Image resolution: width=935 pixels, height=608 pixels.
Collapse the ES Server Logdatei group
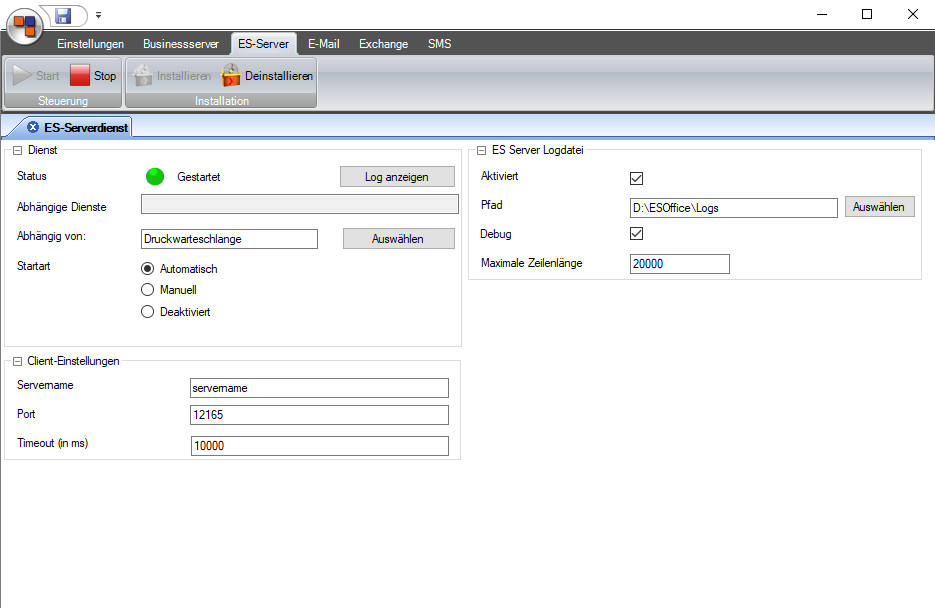click(x=482, y=151)
